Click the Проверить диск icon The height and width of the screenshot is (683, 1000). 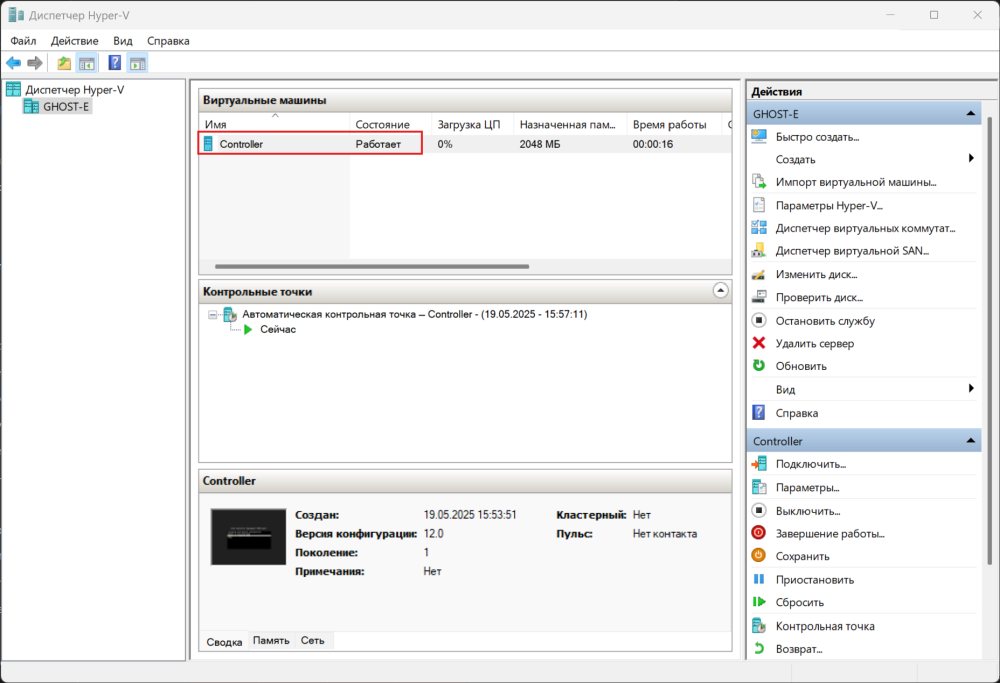point(759,297)
